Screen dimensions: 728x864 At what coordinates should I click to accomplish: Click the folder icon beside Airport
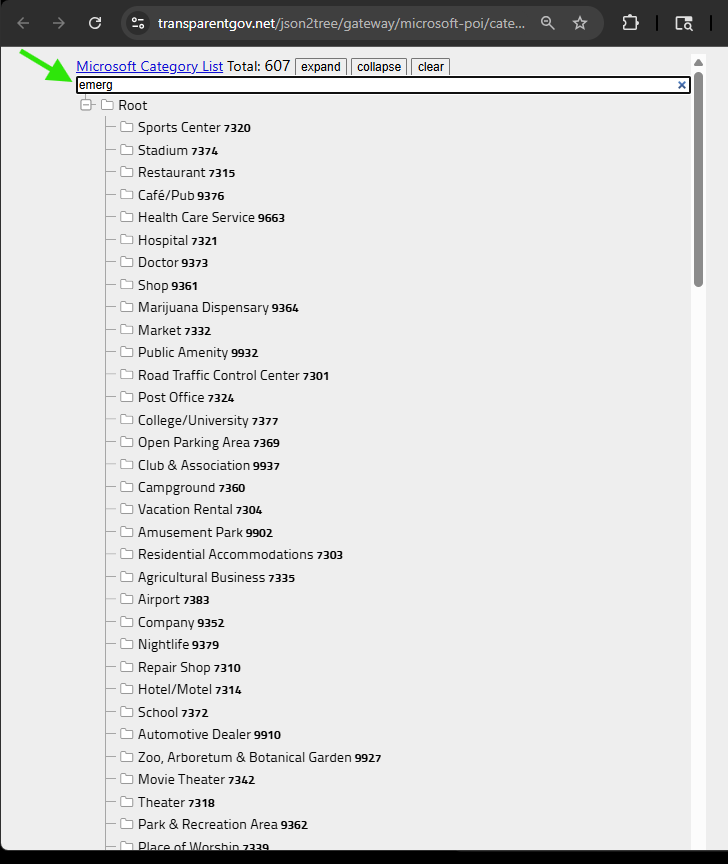(127, 600)
